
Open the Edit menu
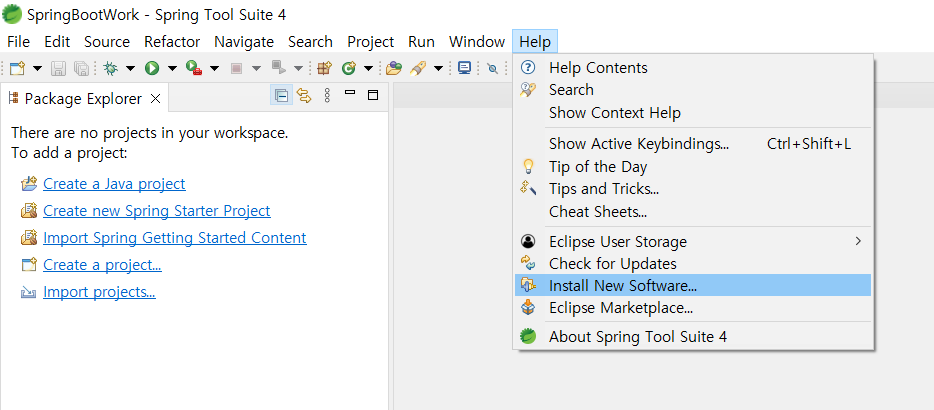click(x=57, y=42)
